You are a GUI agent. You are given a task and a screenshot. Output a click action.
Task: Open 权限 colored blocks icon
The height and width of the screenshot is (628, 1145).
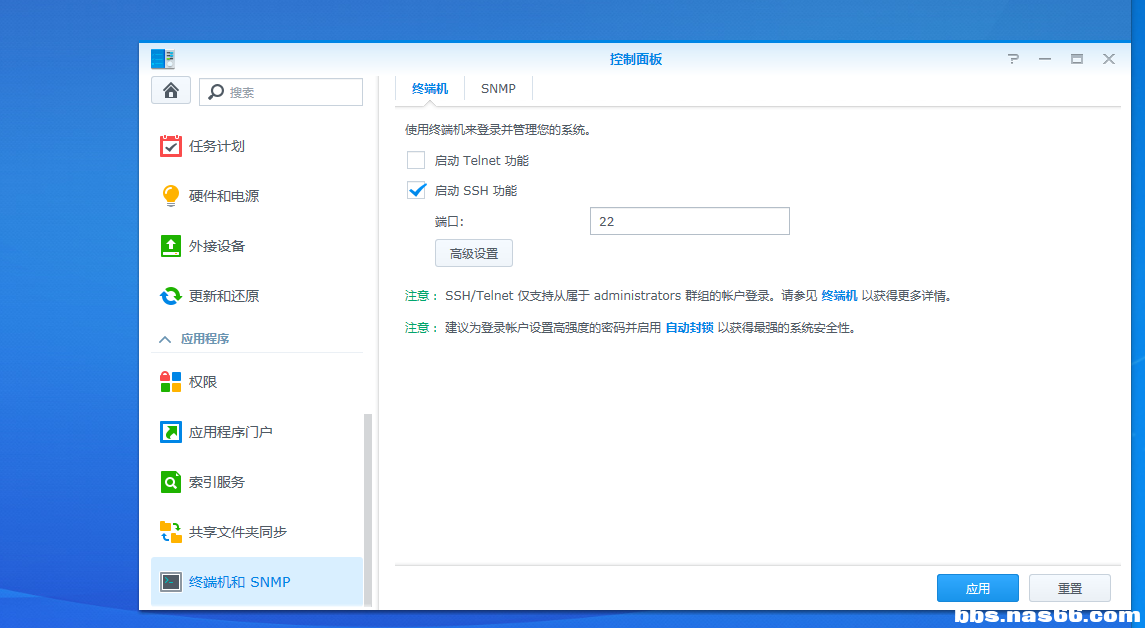pyautogui.click(x=171, y=382)
